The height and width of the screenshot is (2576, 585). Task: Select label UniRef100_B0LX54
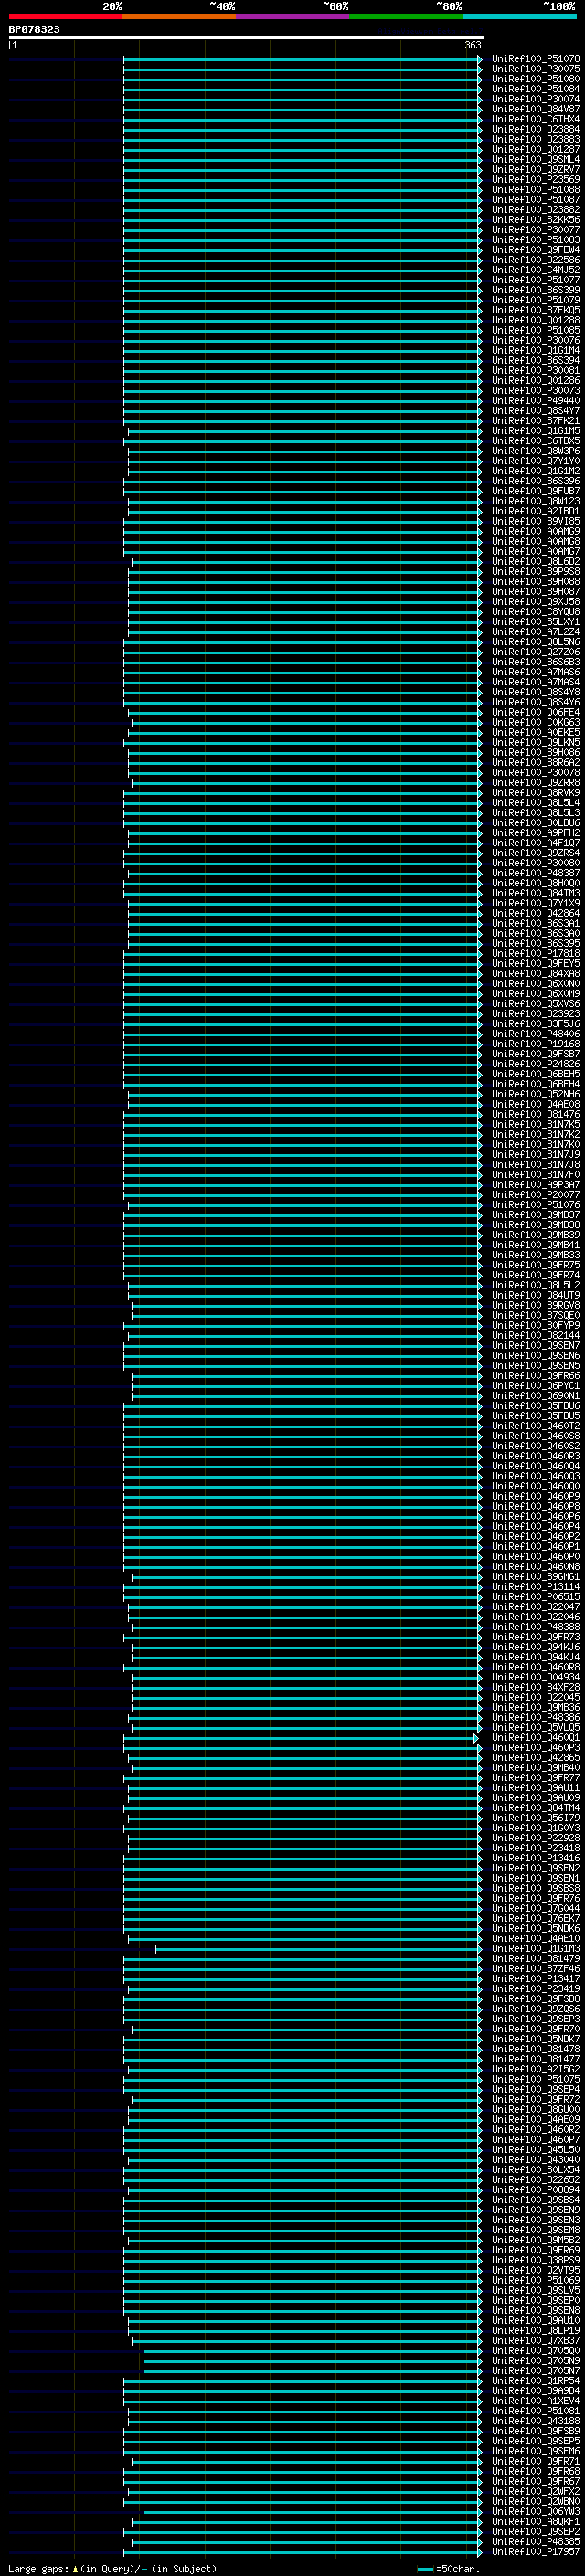tap(536, 2170)
